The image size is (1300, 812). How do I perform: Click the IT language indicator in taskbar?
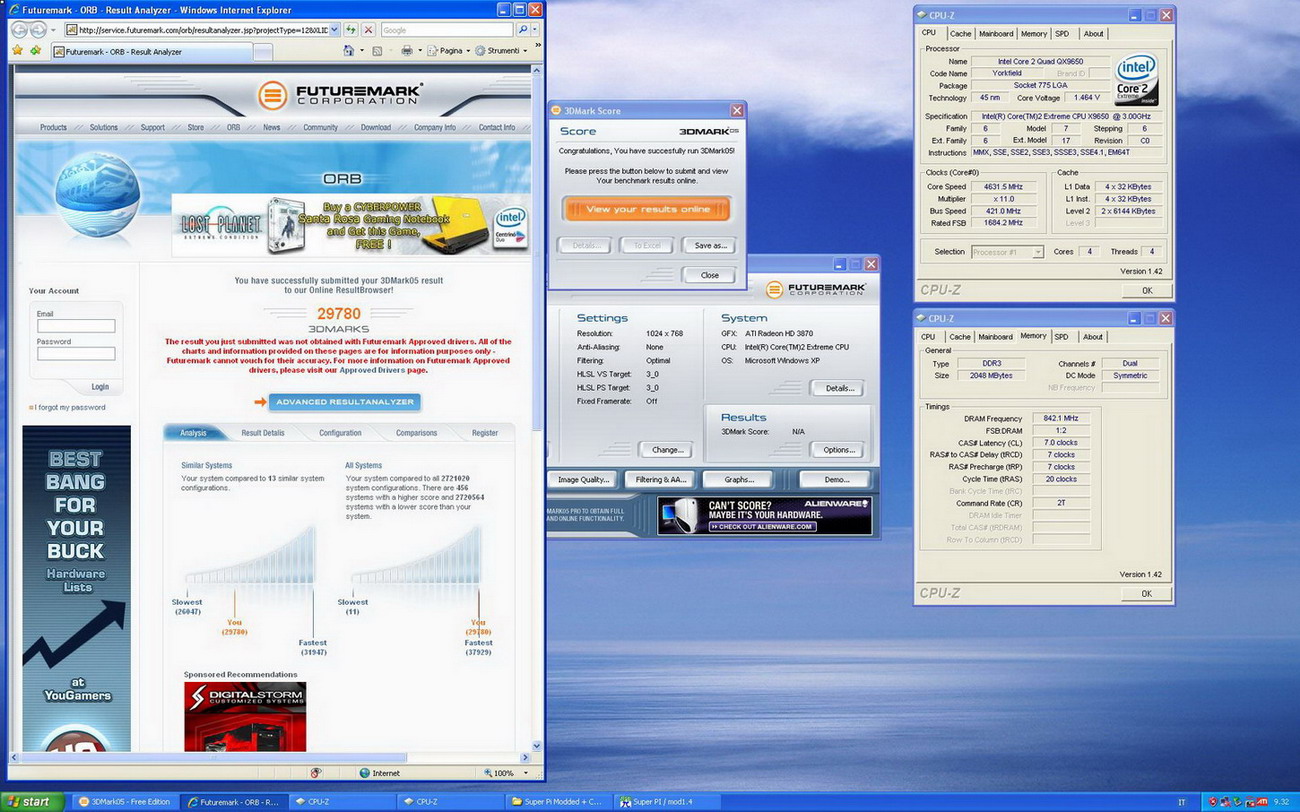1181,802
